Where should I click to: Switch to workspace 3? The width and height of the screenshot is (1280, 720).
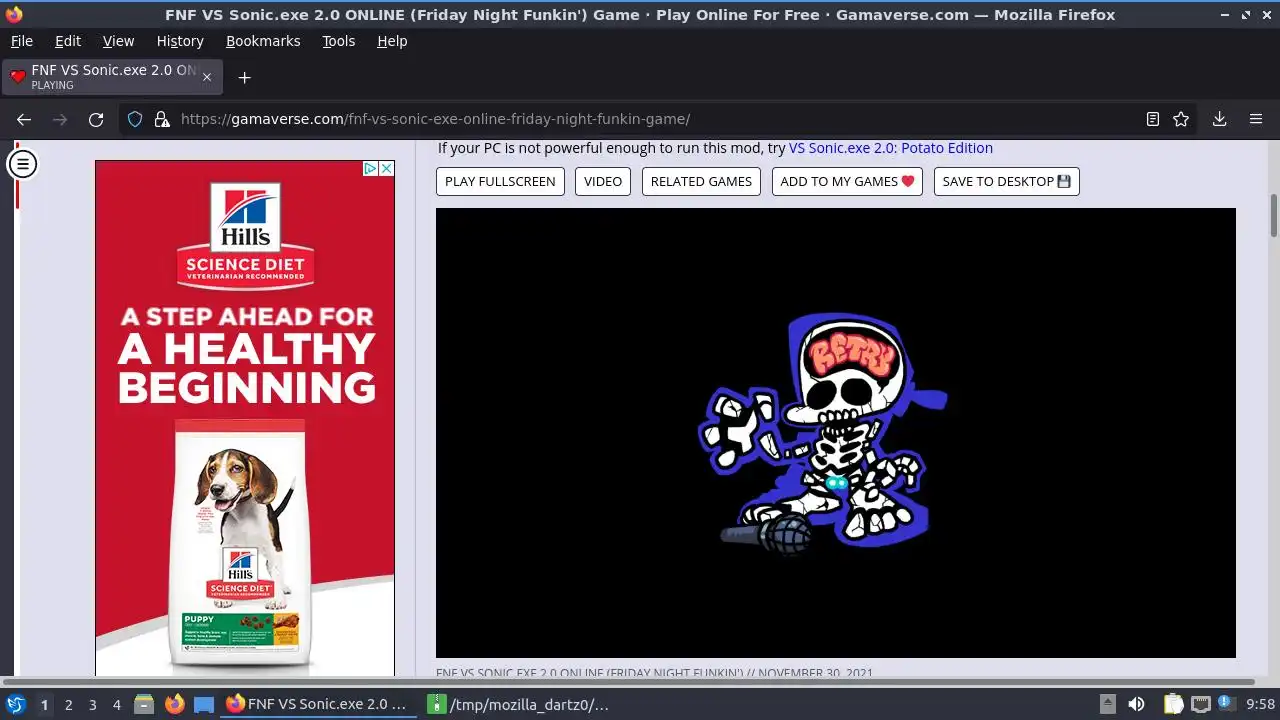[92, 705]
